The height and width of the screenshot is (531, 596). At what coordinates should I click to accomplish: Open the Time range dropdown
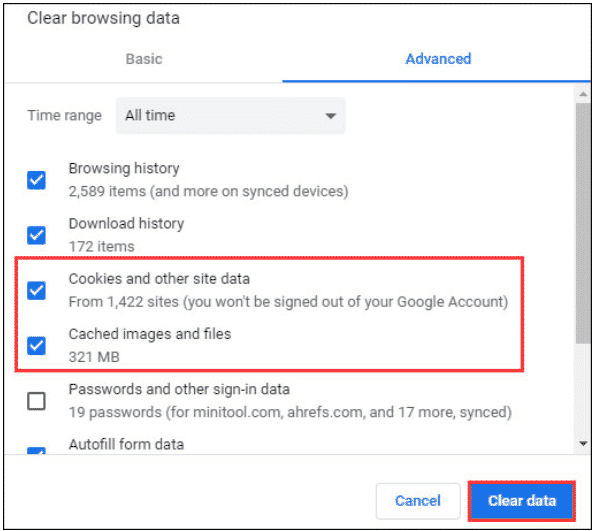click(x=231, y=116)
